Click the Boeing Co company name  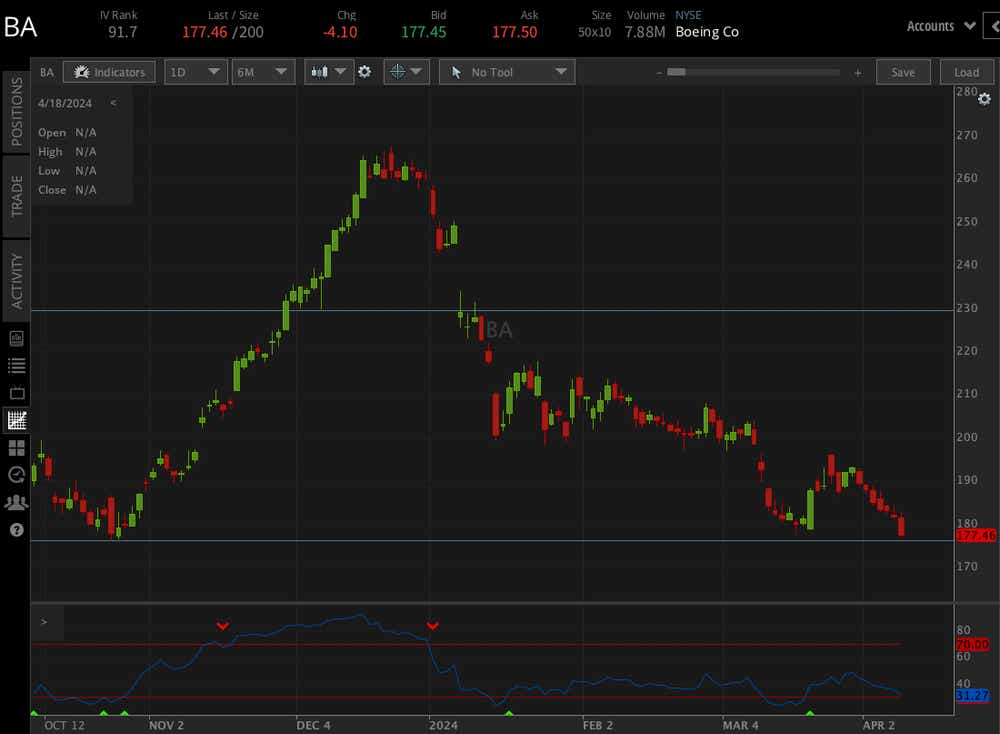click(707, 32)
